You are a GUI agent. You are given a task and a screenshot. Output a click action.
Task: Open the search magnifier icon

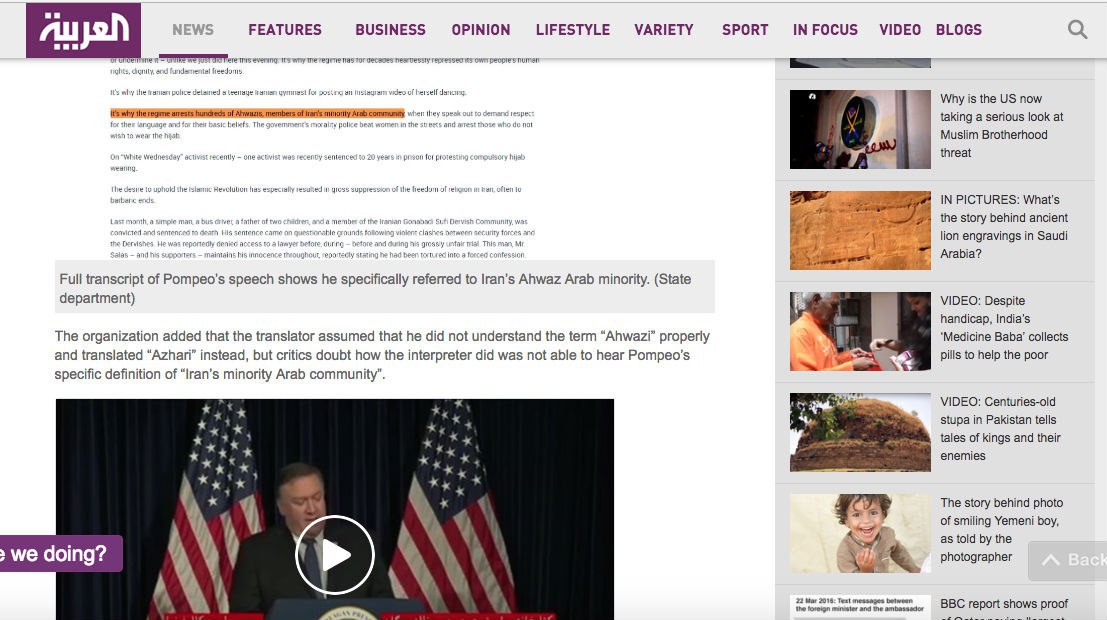coord(1077,30)
